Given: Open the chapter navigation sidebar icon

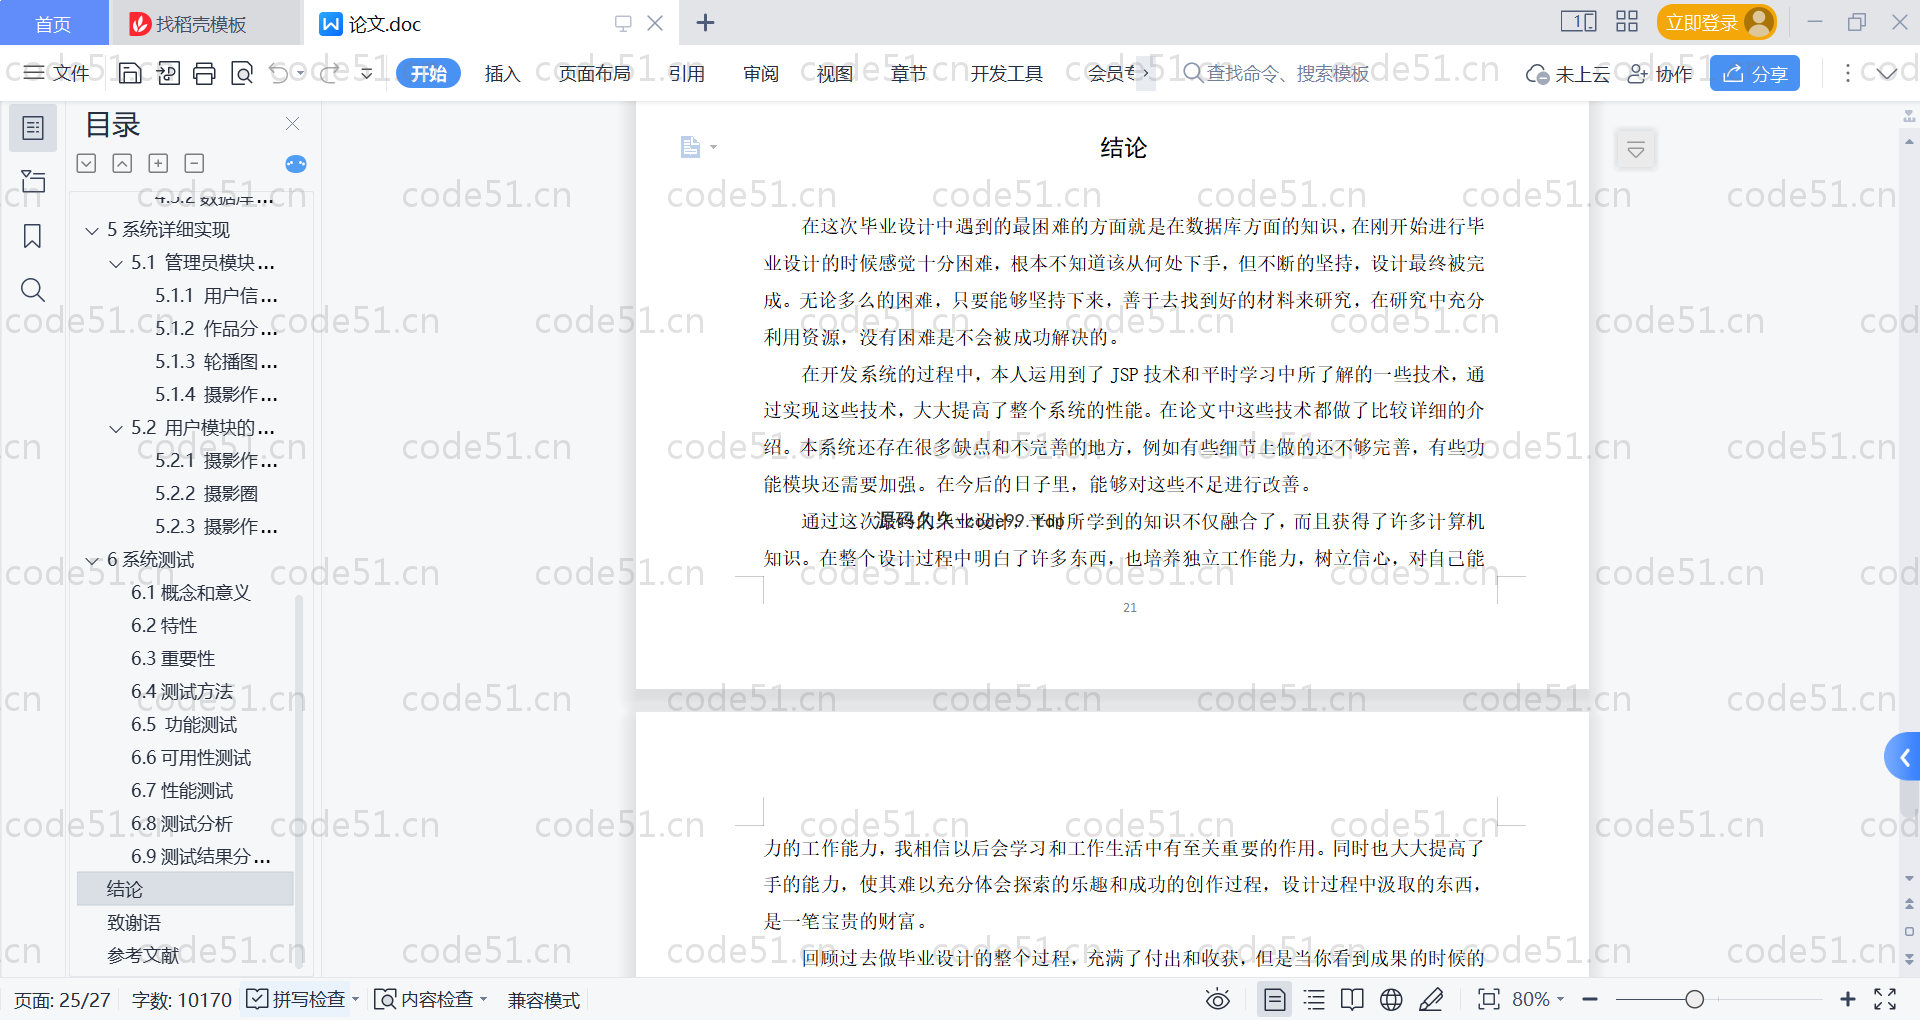Looking at the screenshot, I should [33, 181].
